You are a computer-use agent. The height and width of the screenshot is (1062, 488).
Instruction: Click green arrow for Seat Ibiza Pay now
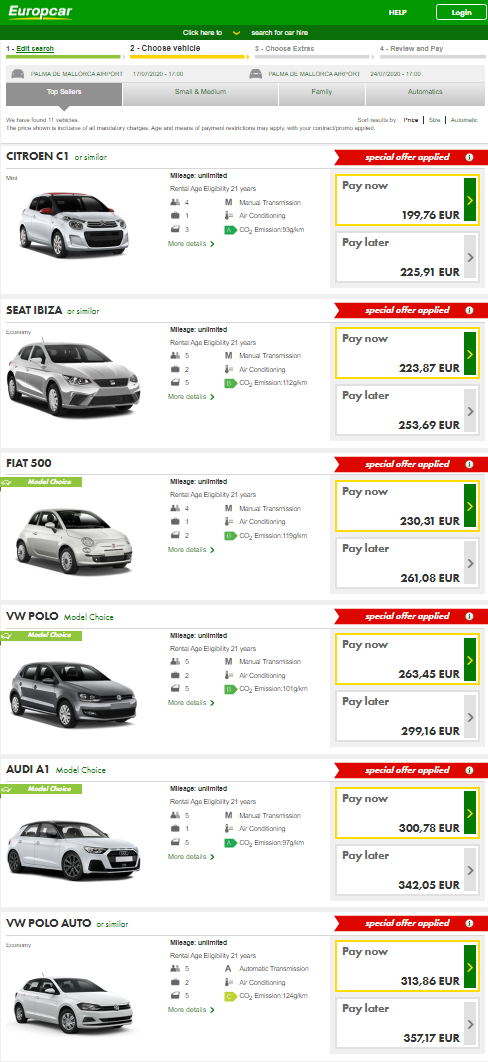point(470,353)
